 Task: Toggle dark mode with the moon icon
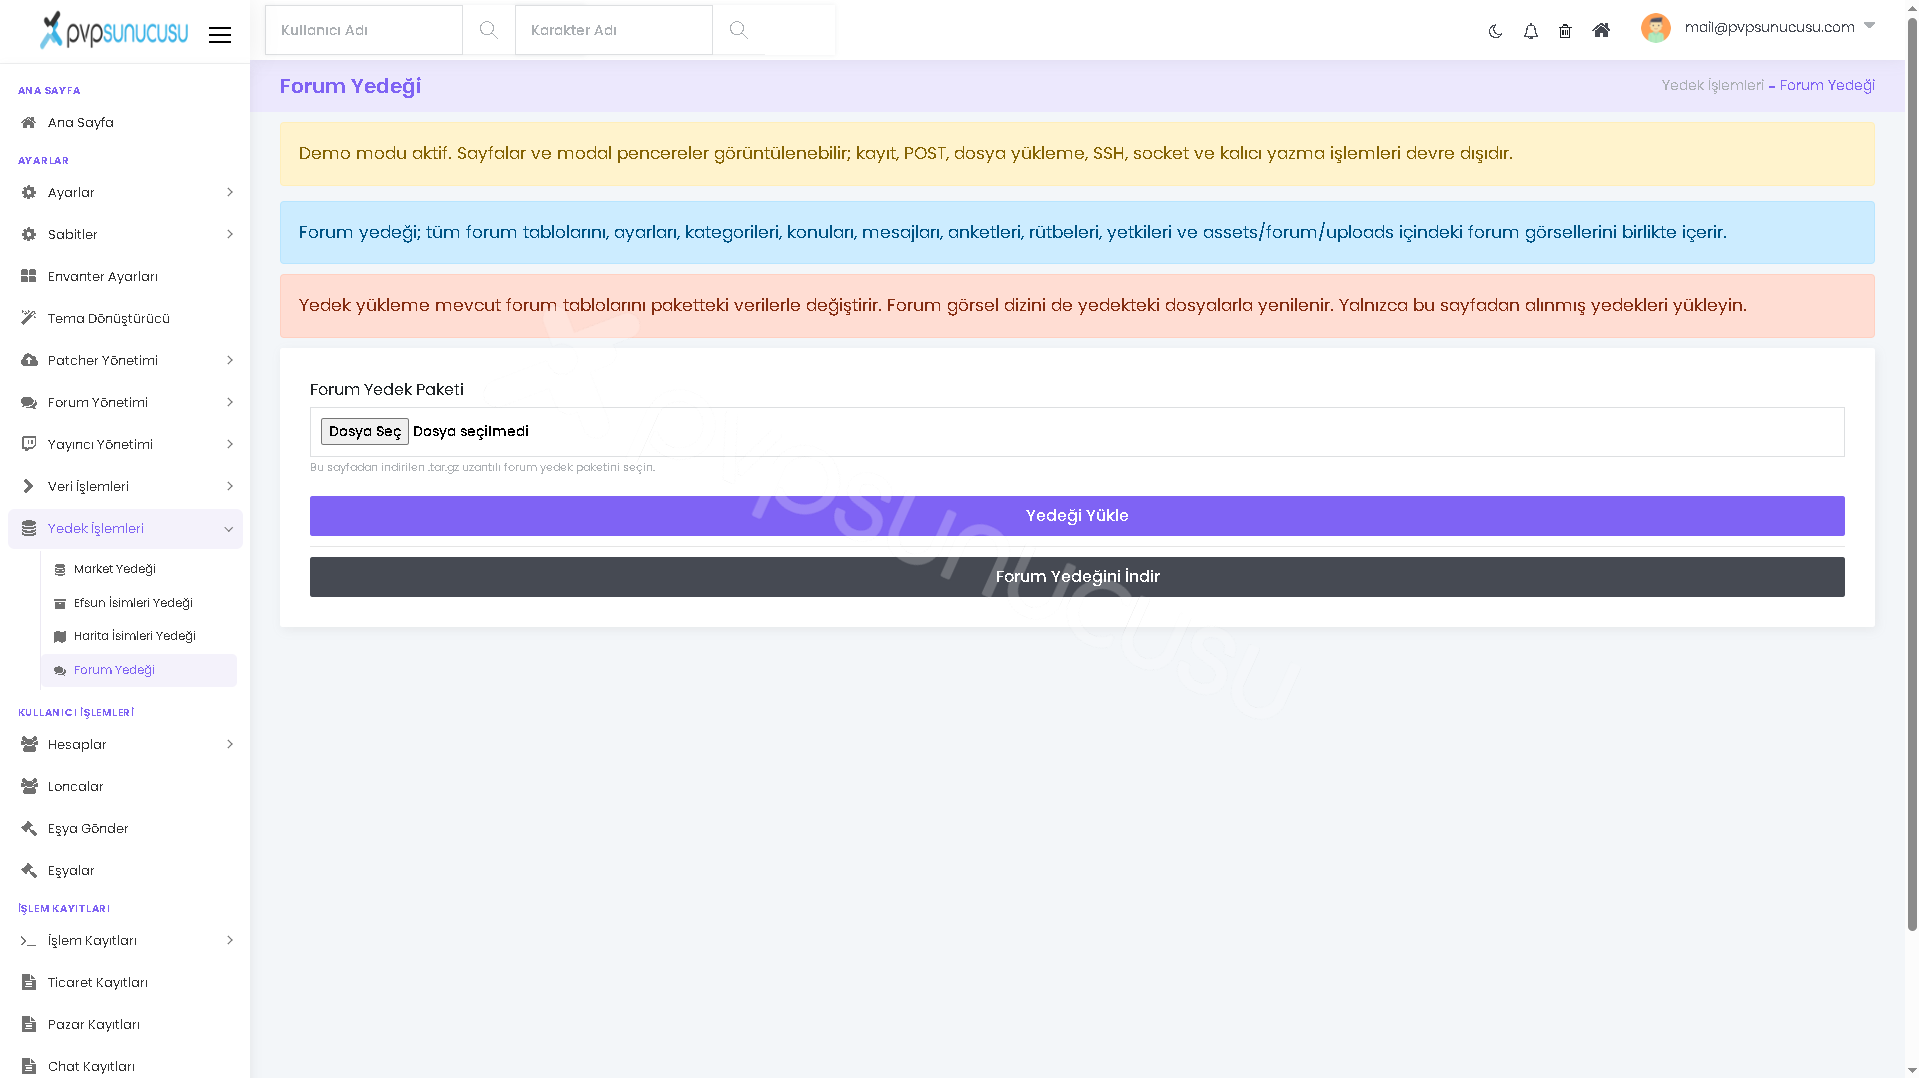point(1495,31)
